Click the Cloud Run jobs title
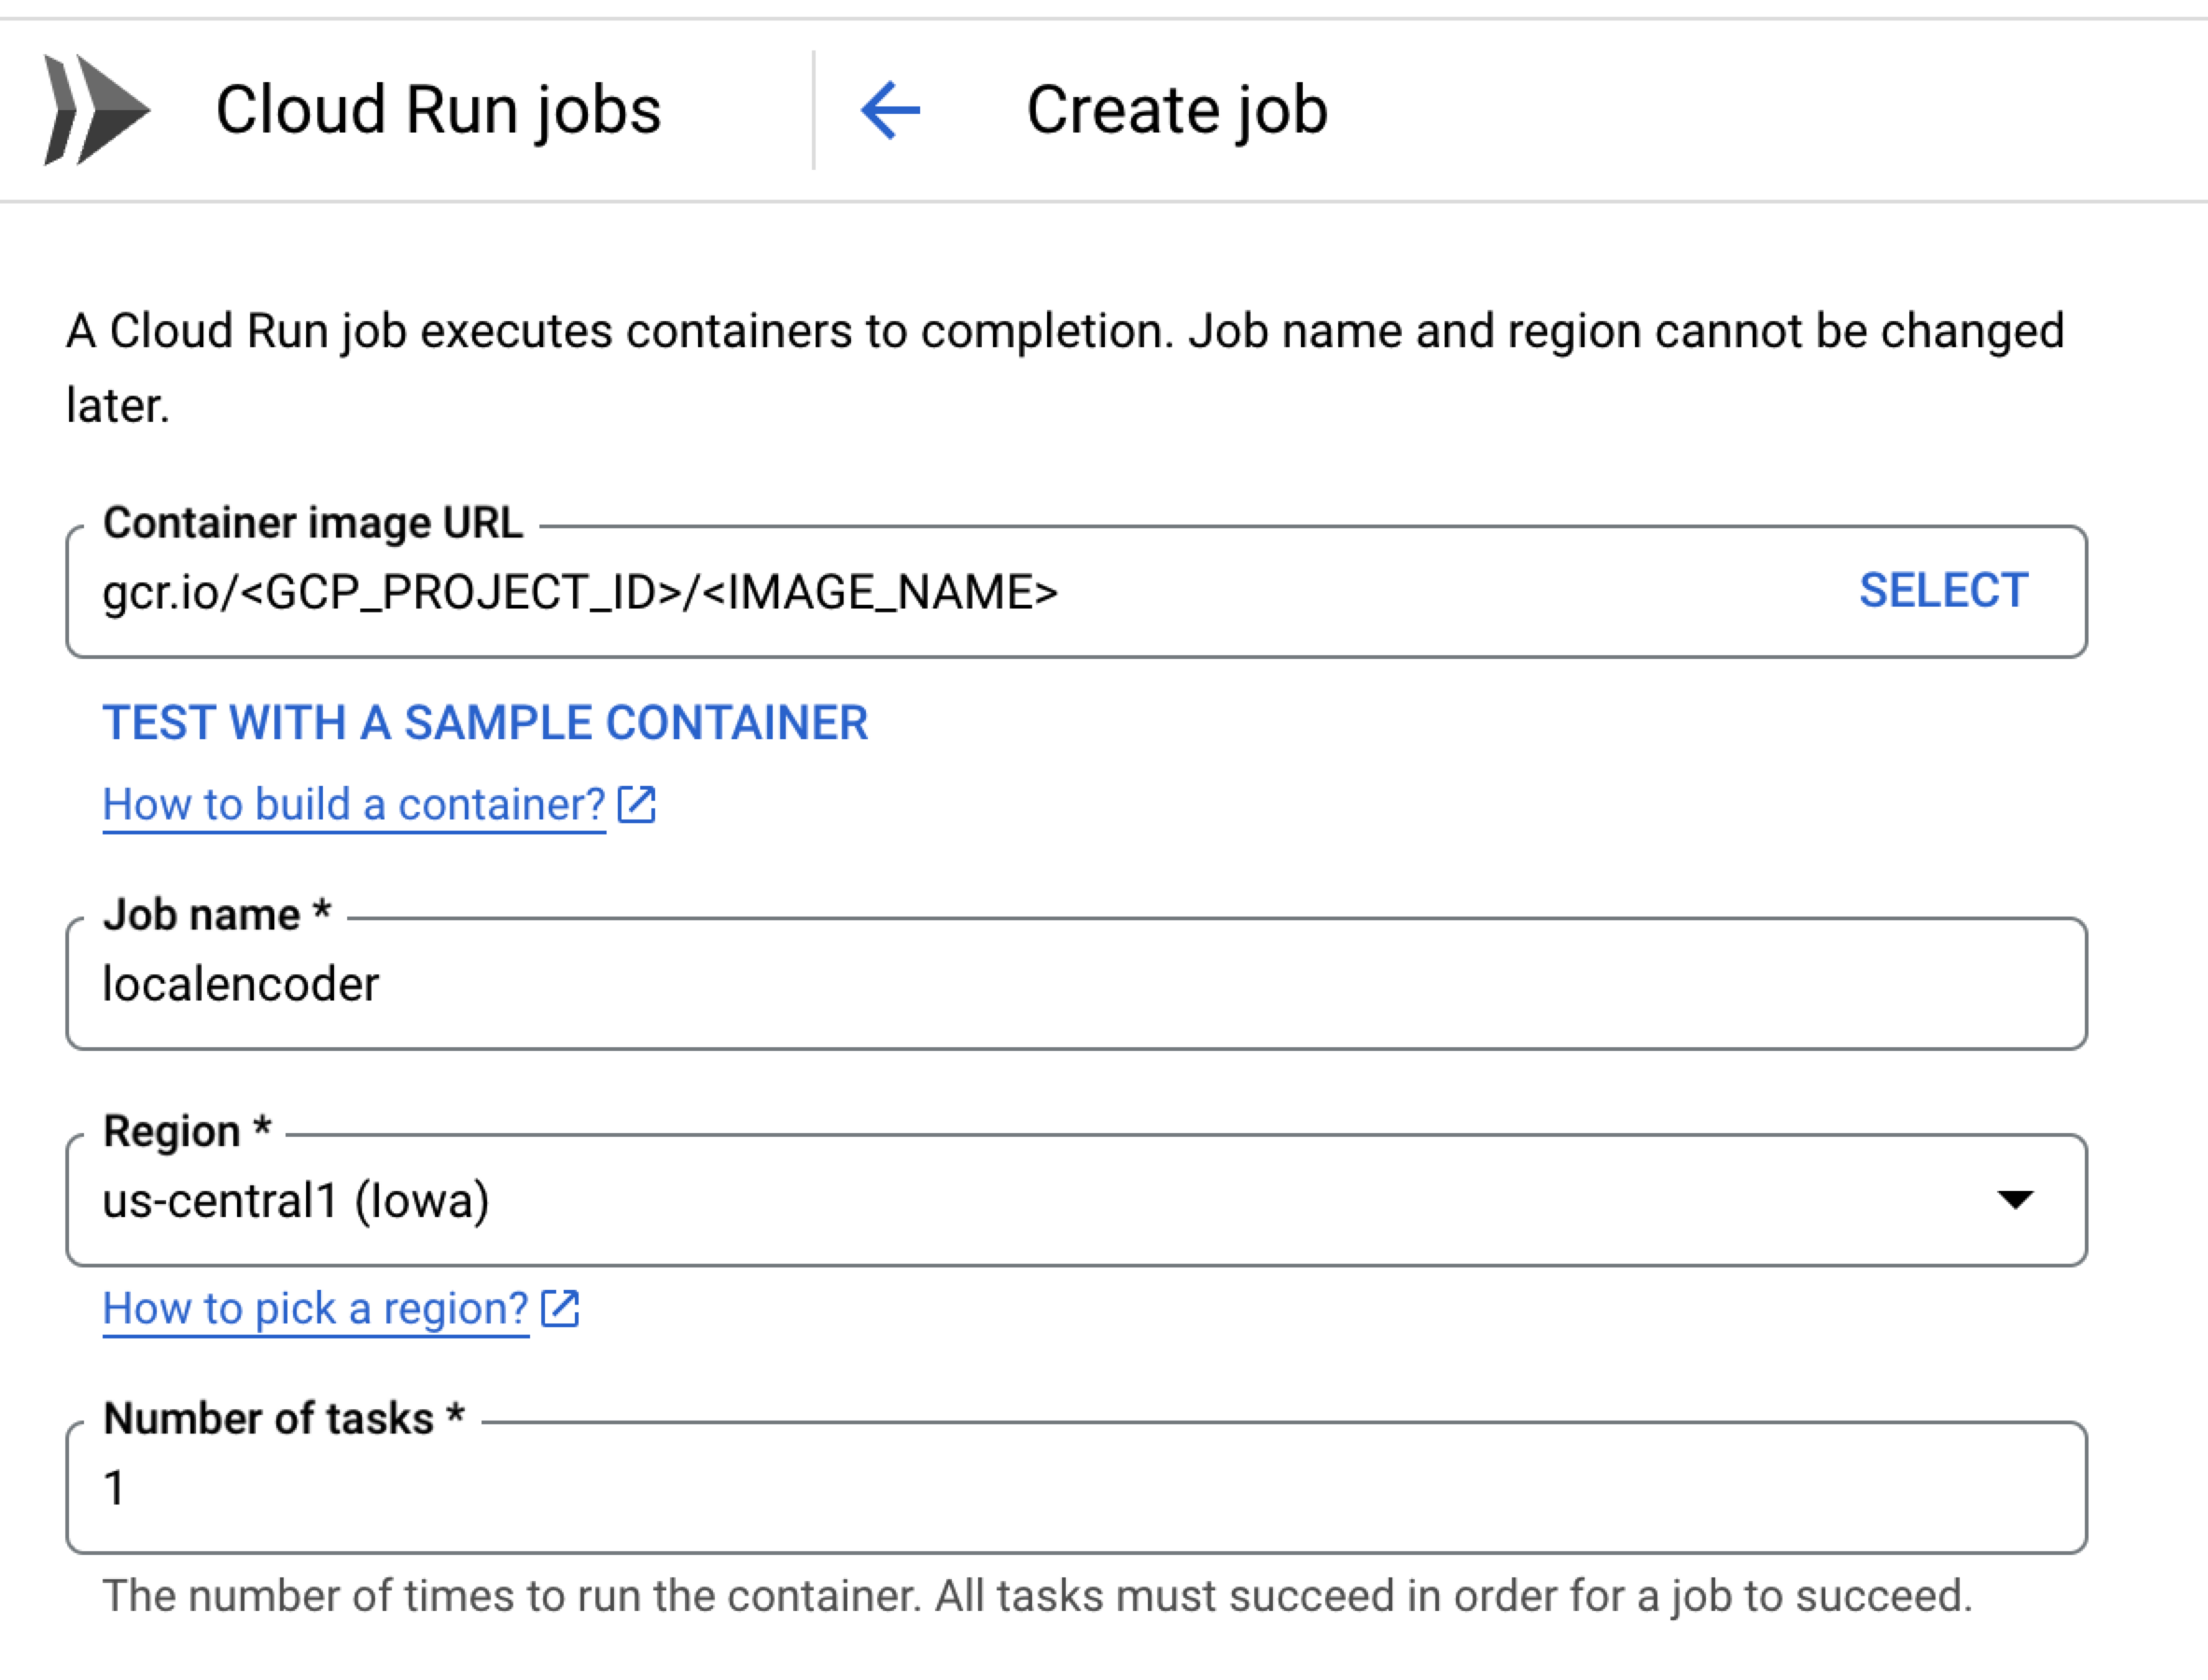2208x1680 pixels. point(438,110)
